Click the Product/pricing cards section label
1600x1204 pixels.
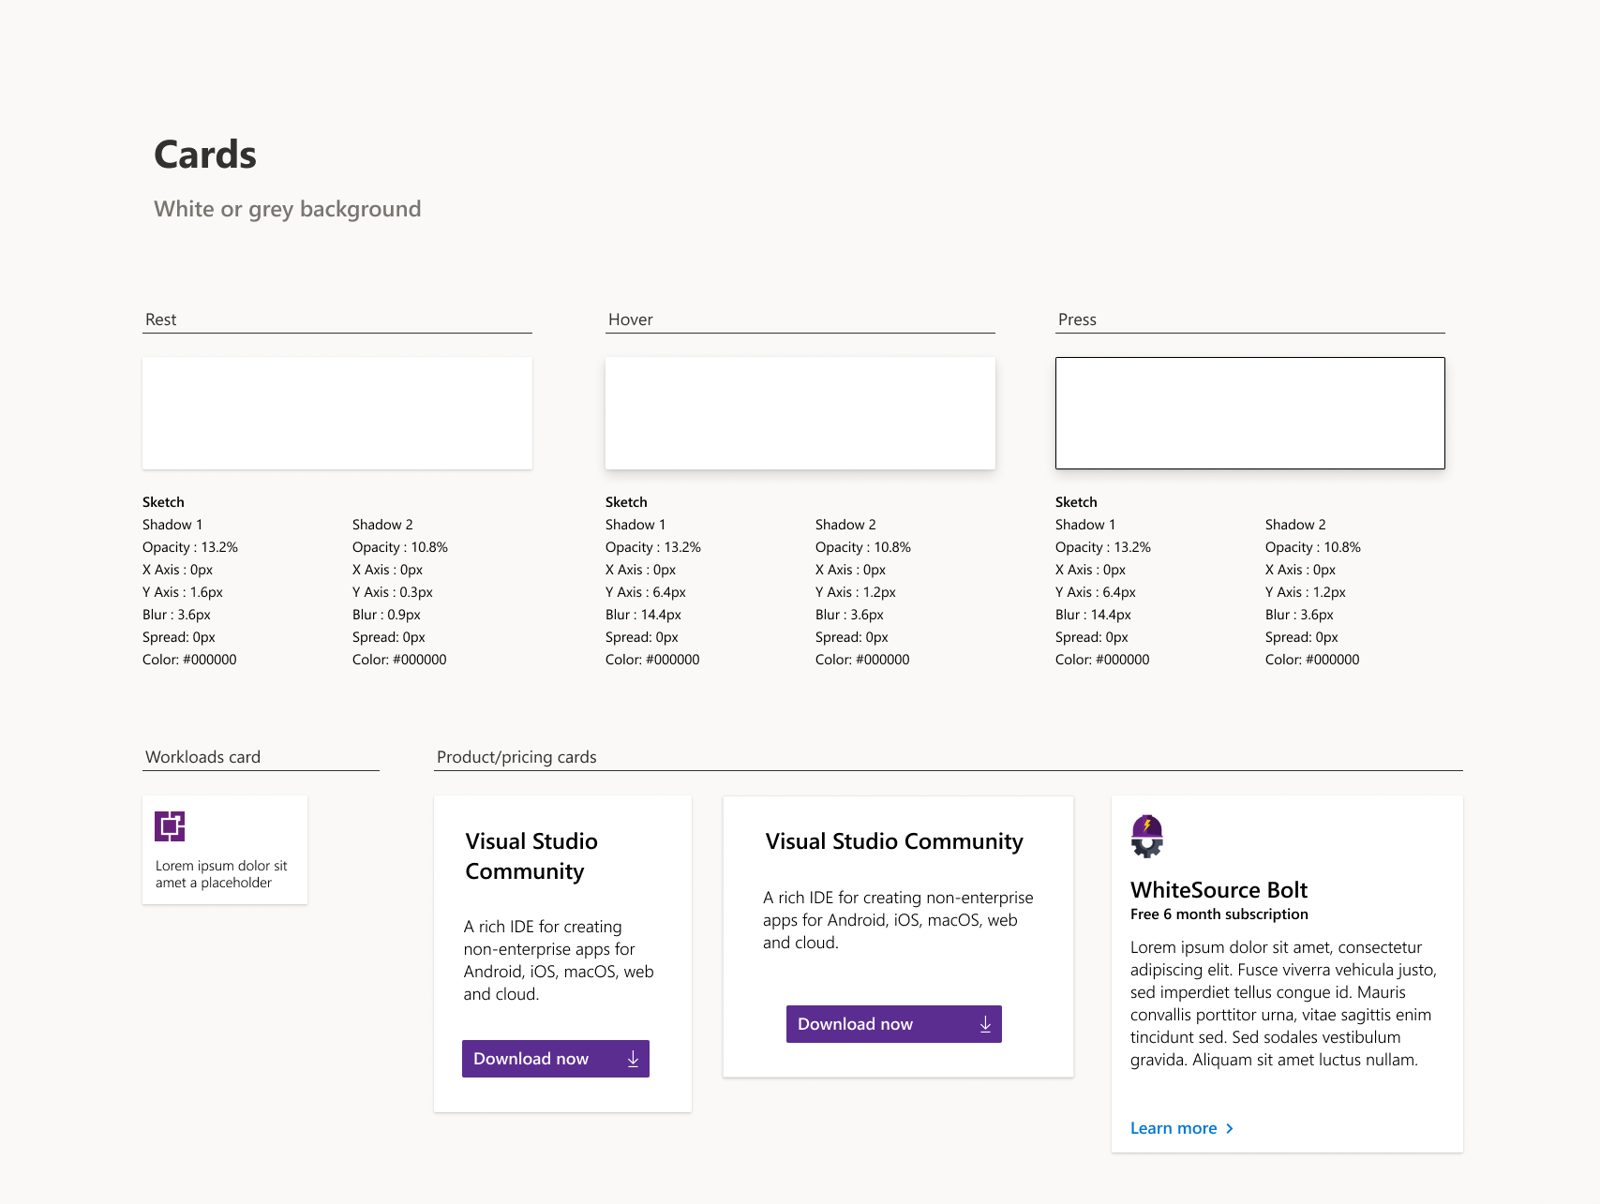(516, 757)
